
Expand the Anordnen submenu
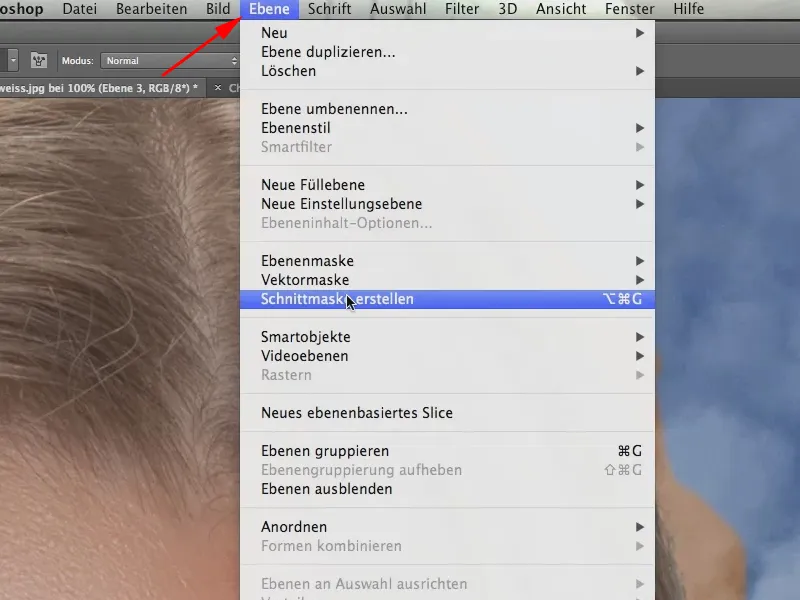(x=447, y=527)
